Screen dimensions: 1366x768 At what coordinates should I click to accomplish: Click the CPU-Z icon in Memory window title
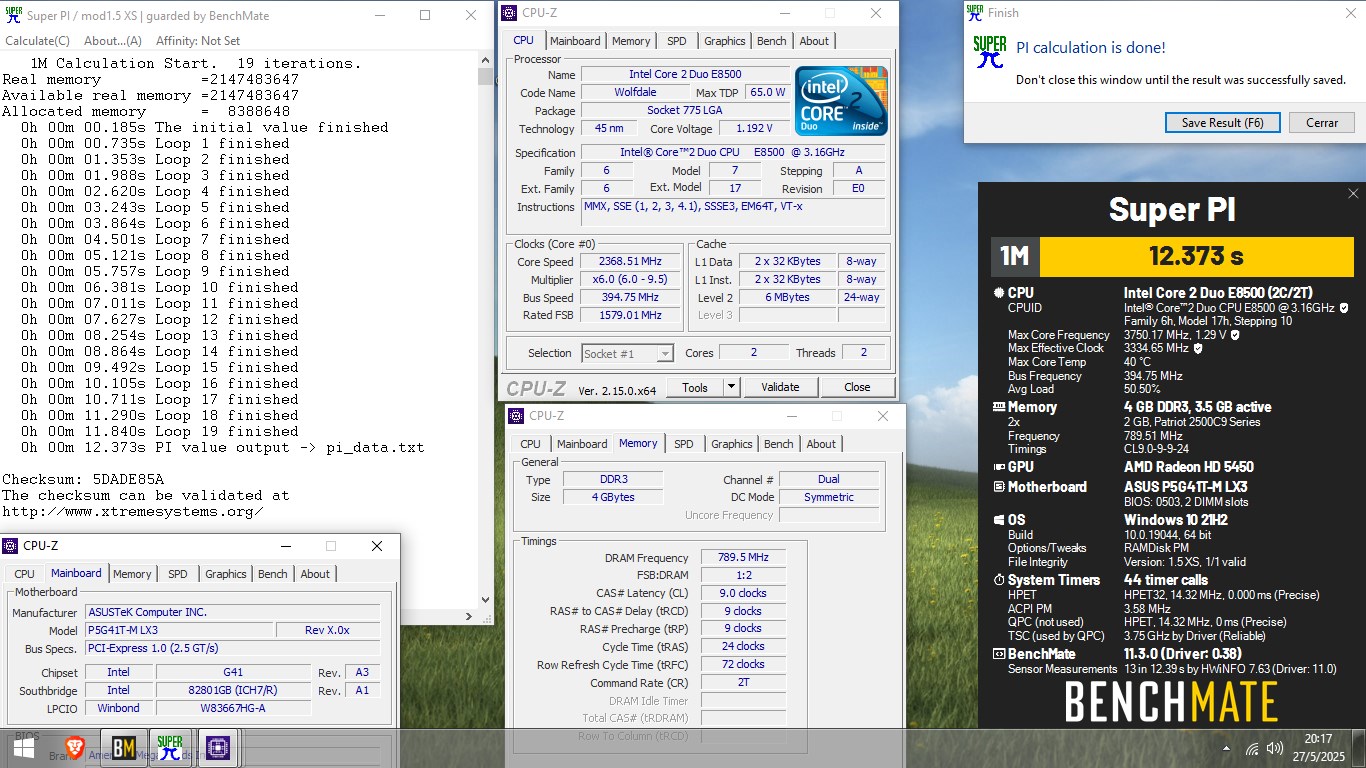point(516,416)
